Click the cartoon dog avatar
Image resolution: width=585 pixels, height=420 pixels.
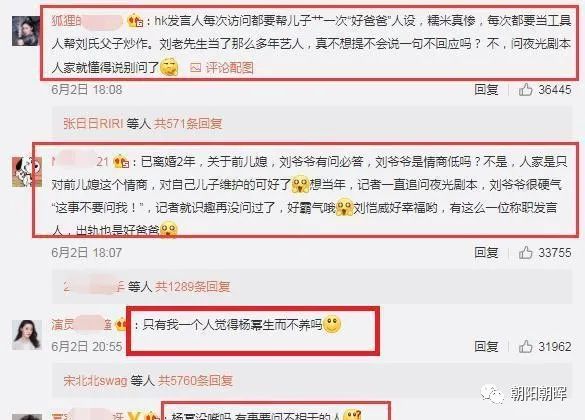point(26,172)
